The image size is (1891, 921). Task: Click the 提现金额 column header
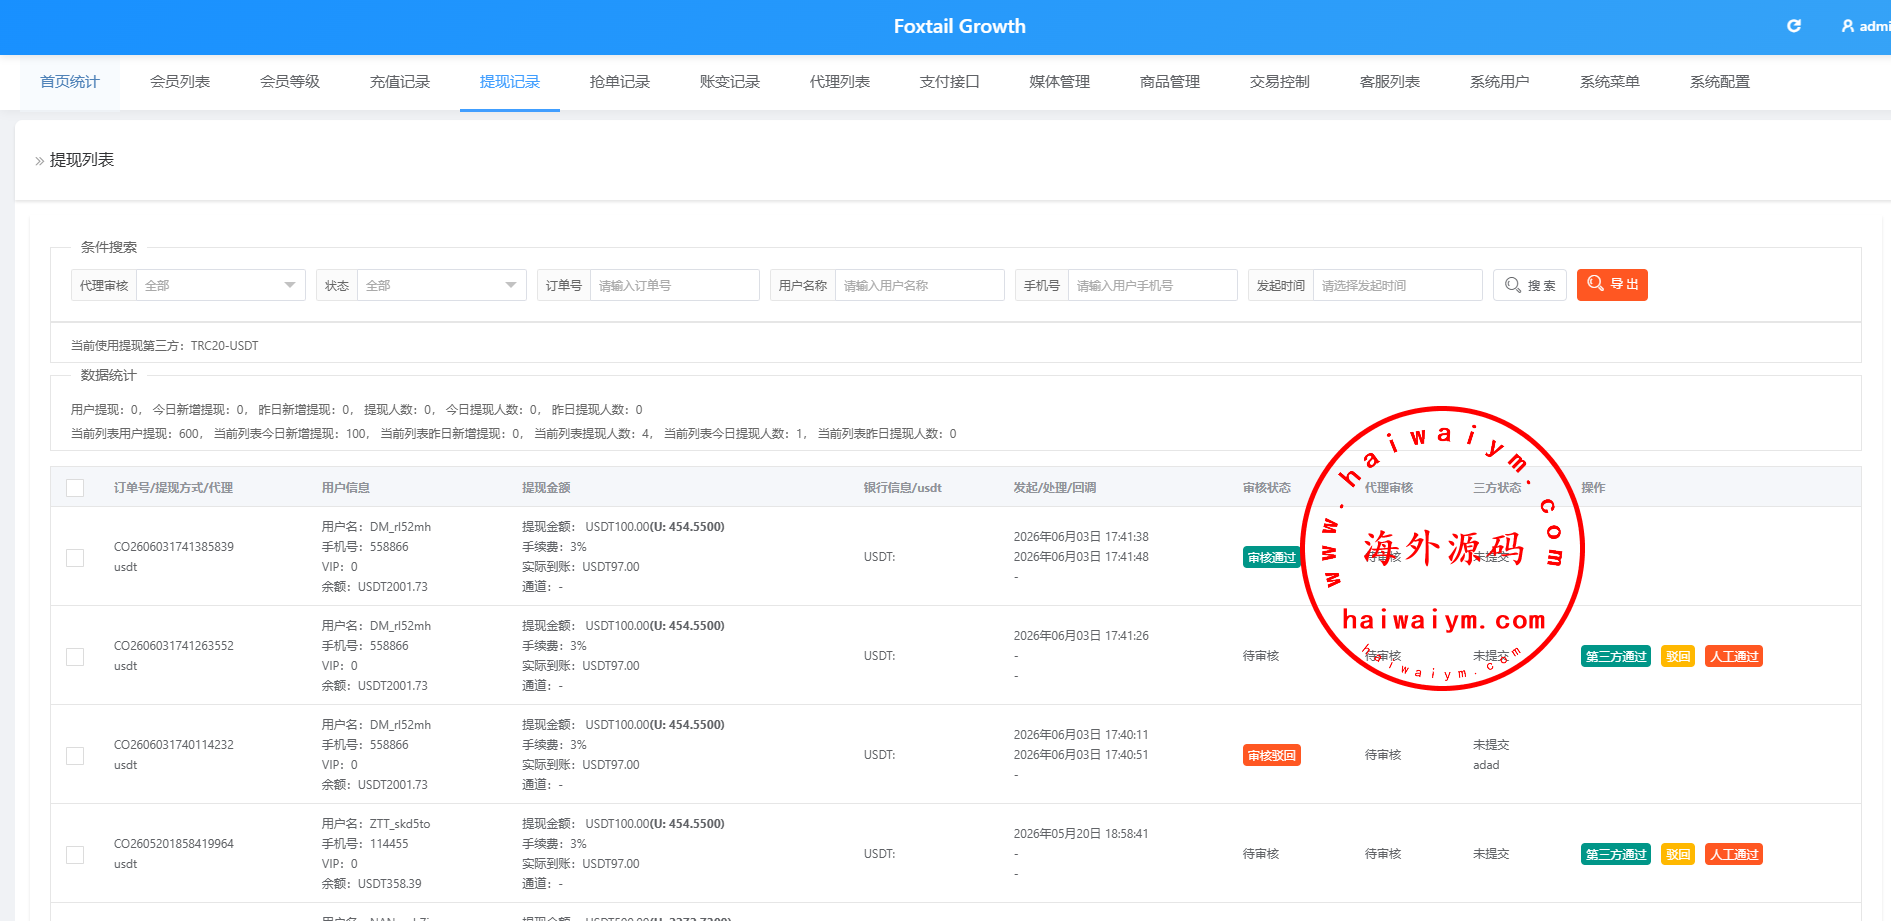(546, 488)
